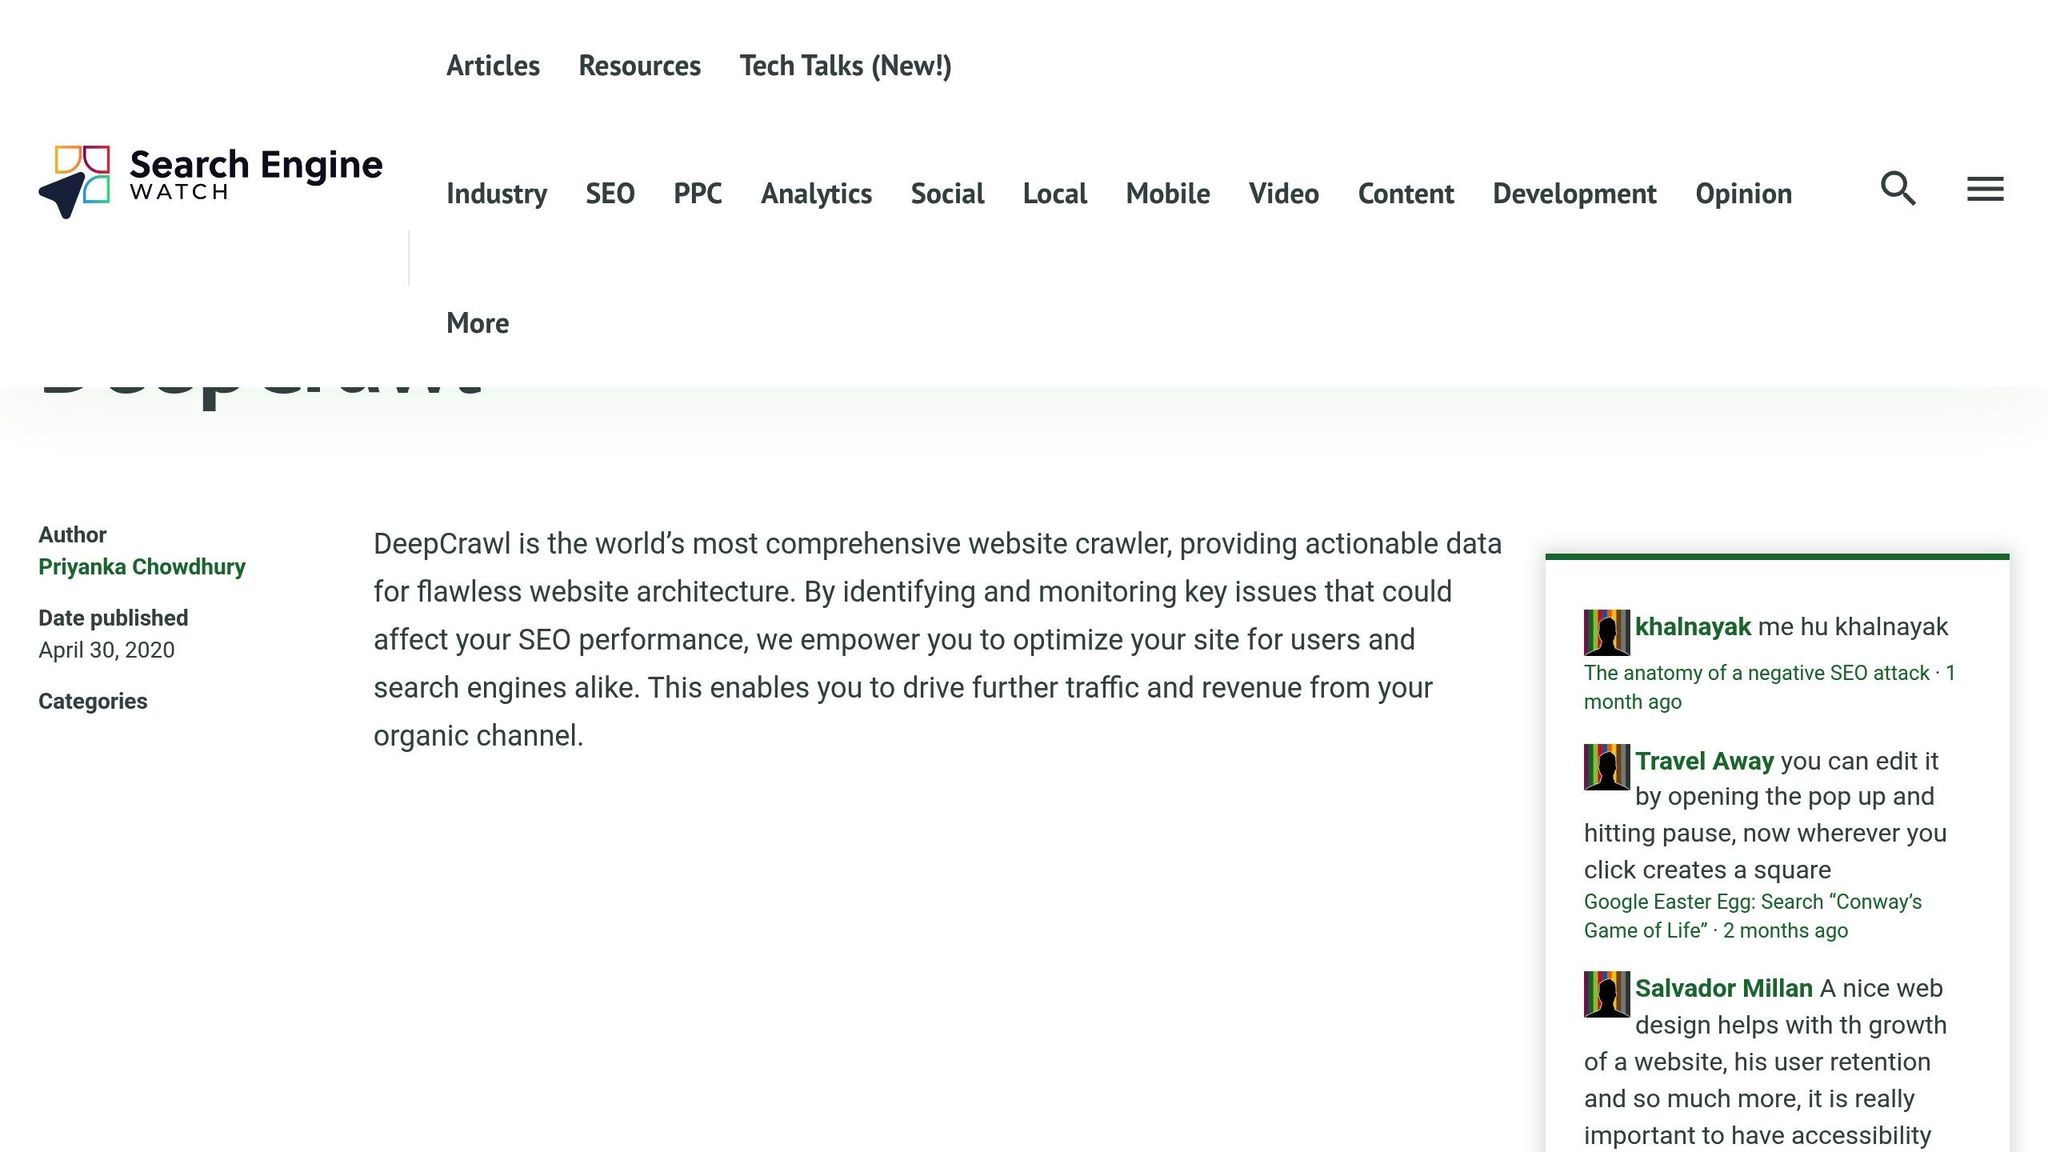The image size is (2048, 1152).
Task: Open the Articles menu item
Action: 493,66
